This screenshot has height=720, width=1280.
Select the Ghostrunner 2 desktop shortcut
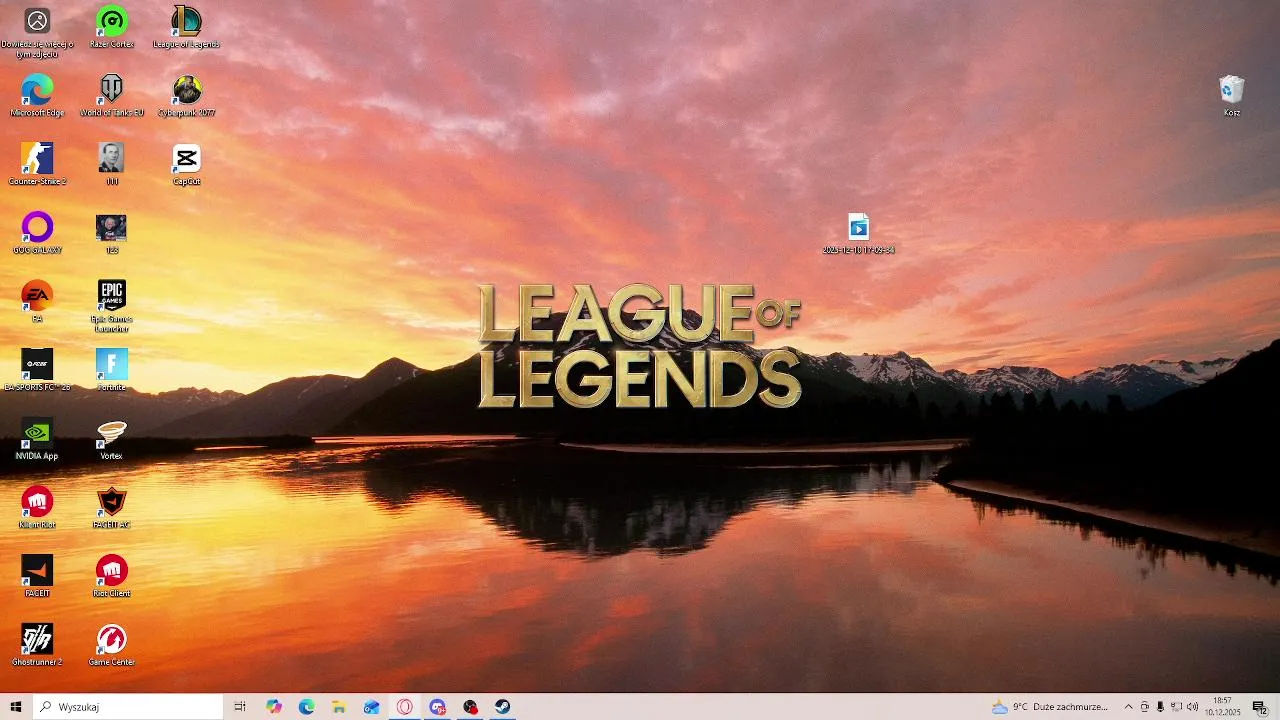[37, 645]
